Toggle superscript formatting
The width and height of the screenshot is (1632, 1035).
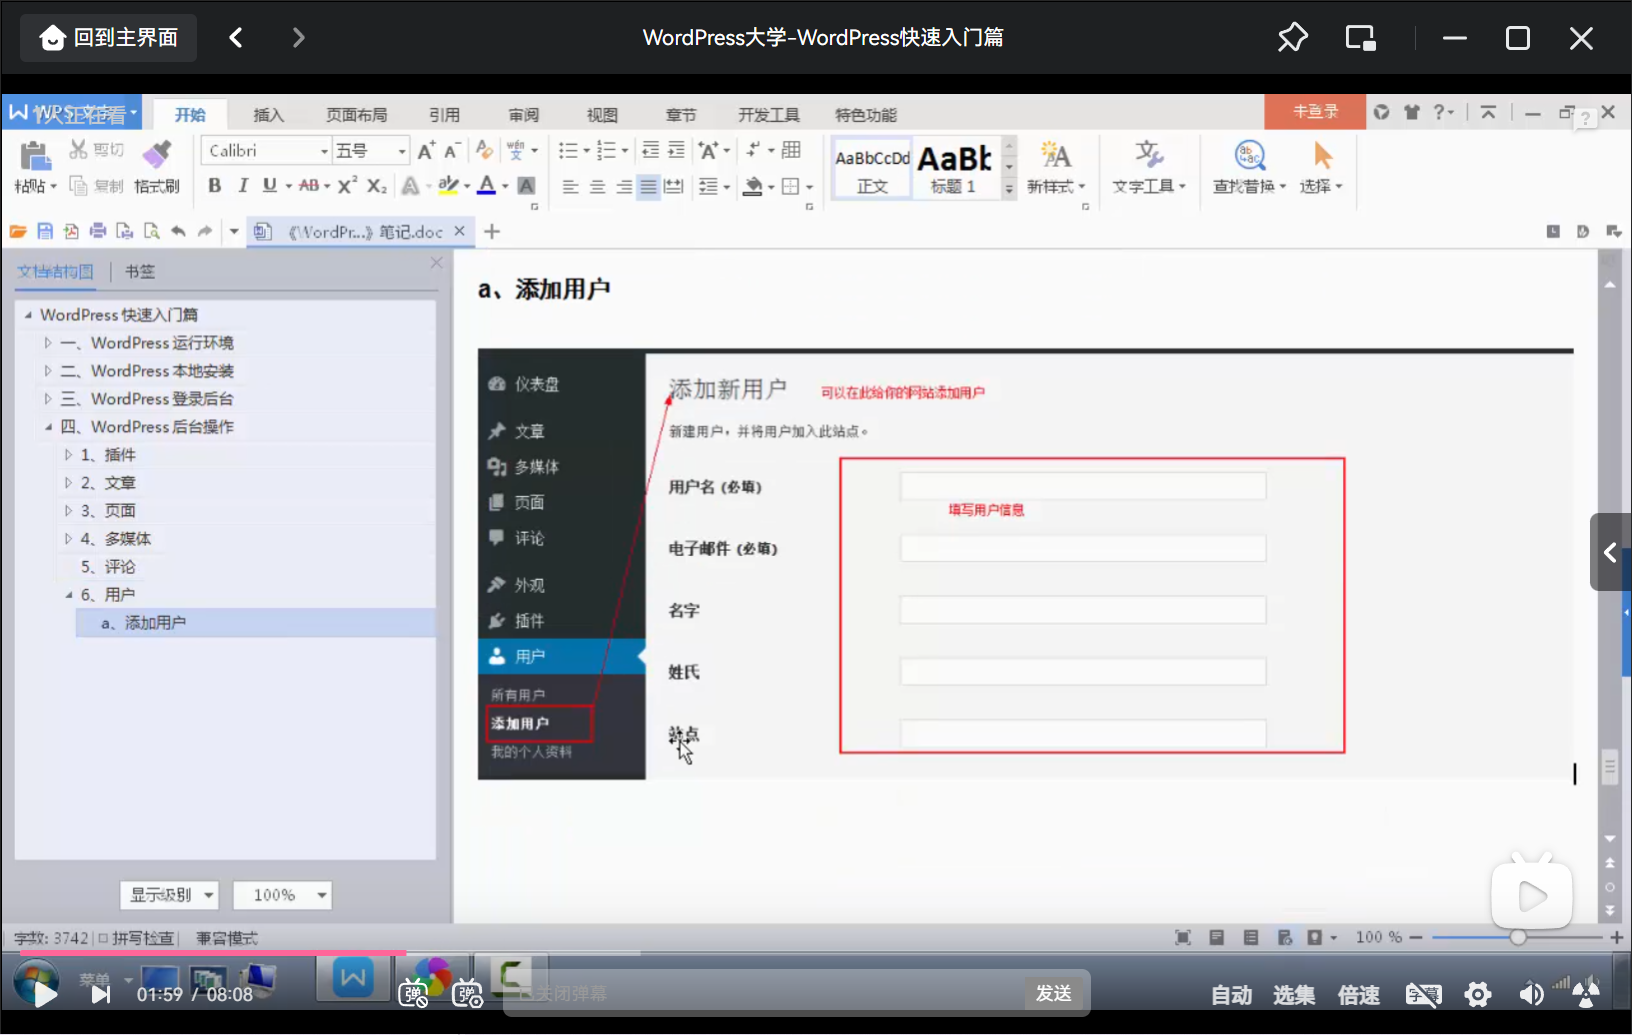(347, 185)
